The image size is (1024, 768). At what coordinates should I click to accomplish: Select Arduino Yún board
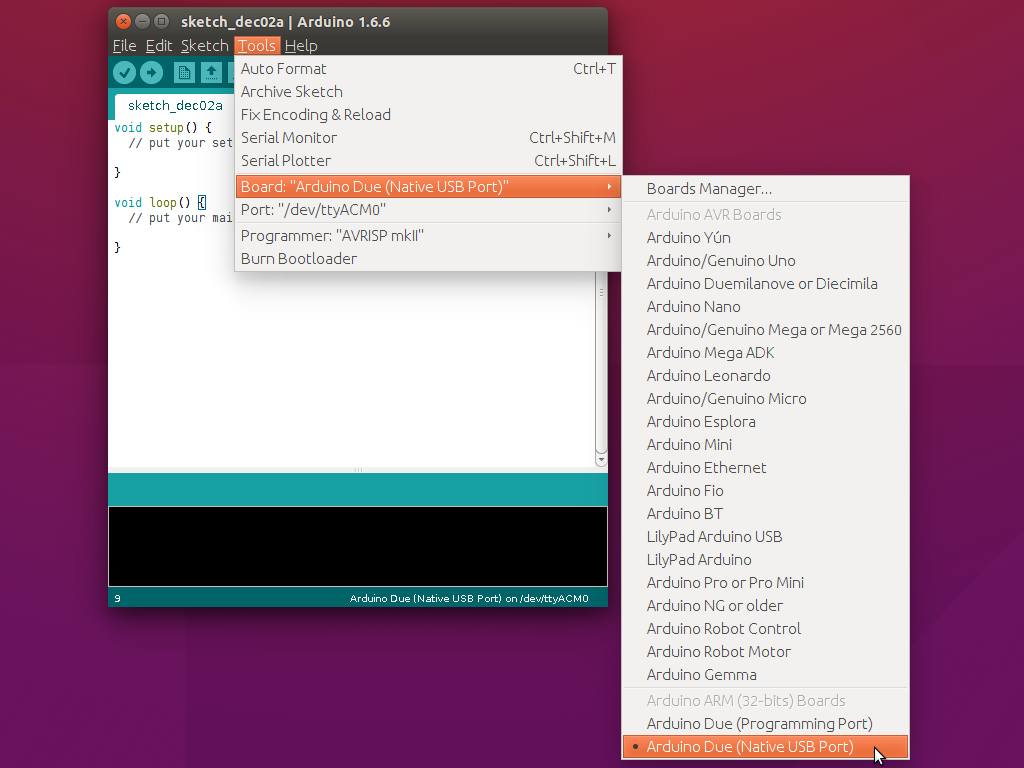(765, 238)
